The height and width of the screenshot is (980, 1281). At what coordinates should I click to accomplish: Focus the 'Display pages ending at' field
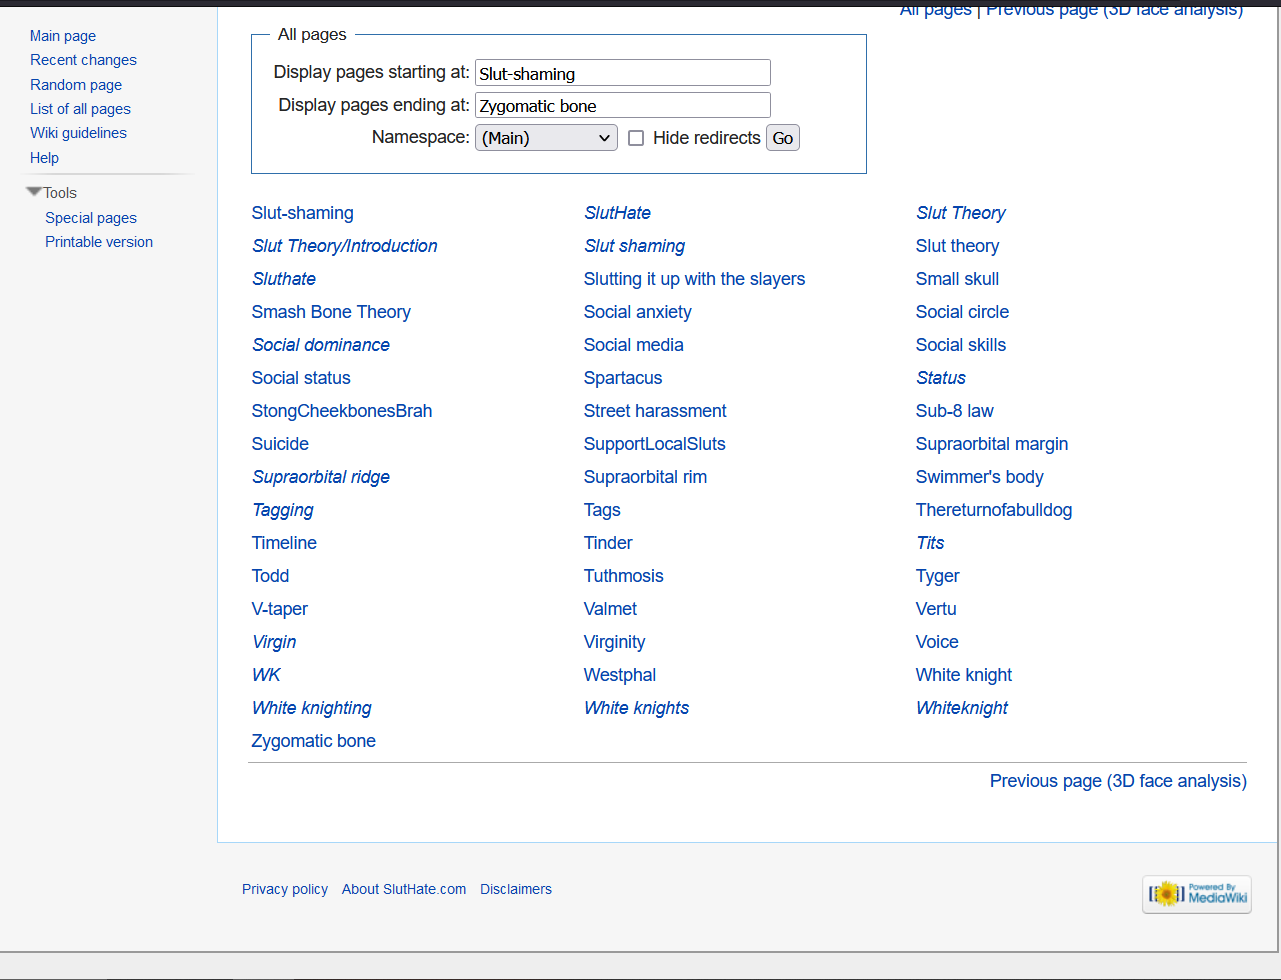623,105
